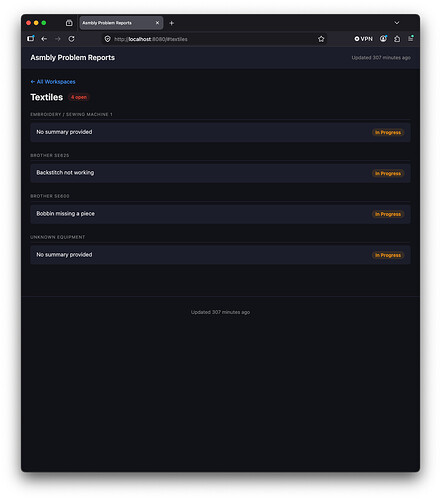Open the VPN indicator in toolbar

point(363,39)
